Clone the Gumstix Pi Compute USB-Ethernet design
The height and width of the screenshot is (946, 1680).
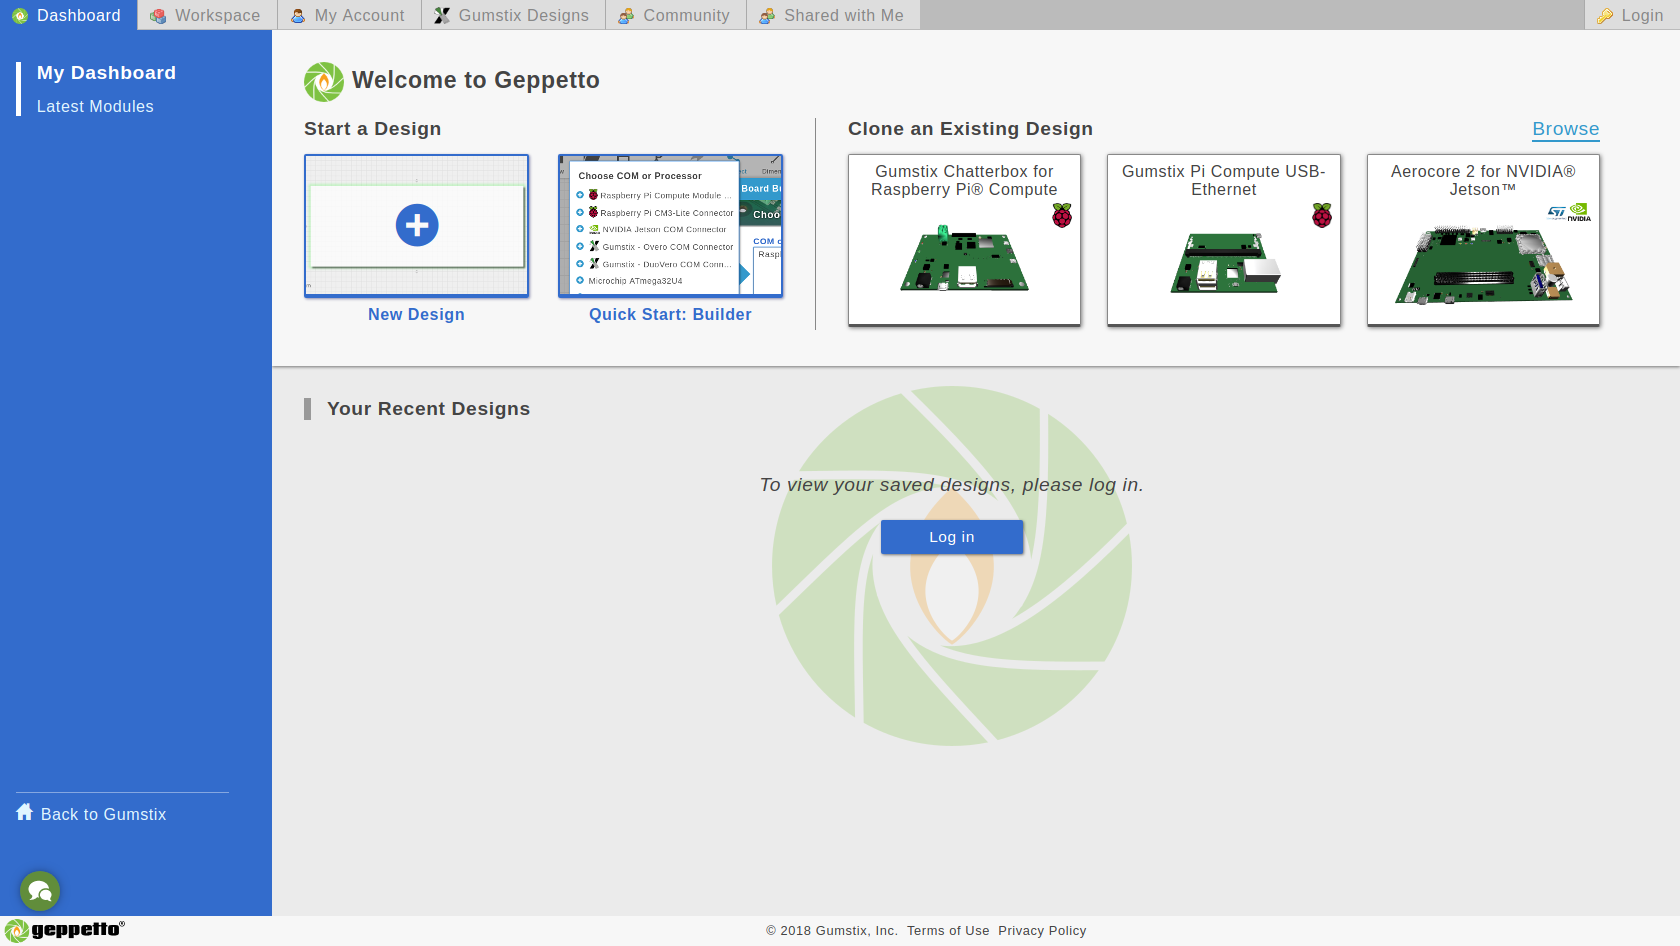click(x=1224, y=240)
